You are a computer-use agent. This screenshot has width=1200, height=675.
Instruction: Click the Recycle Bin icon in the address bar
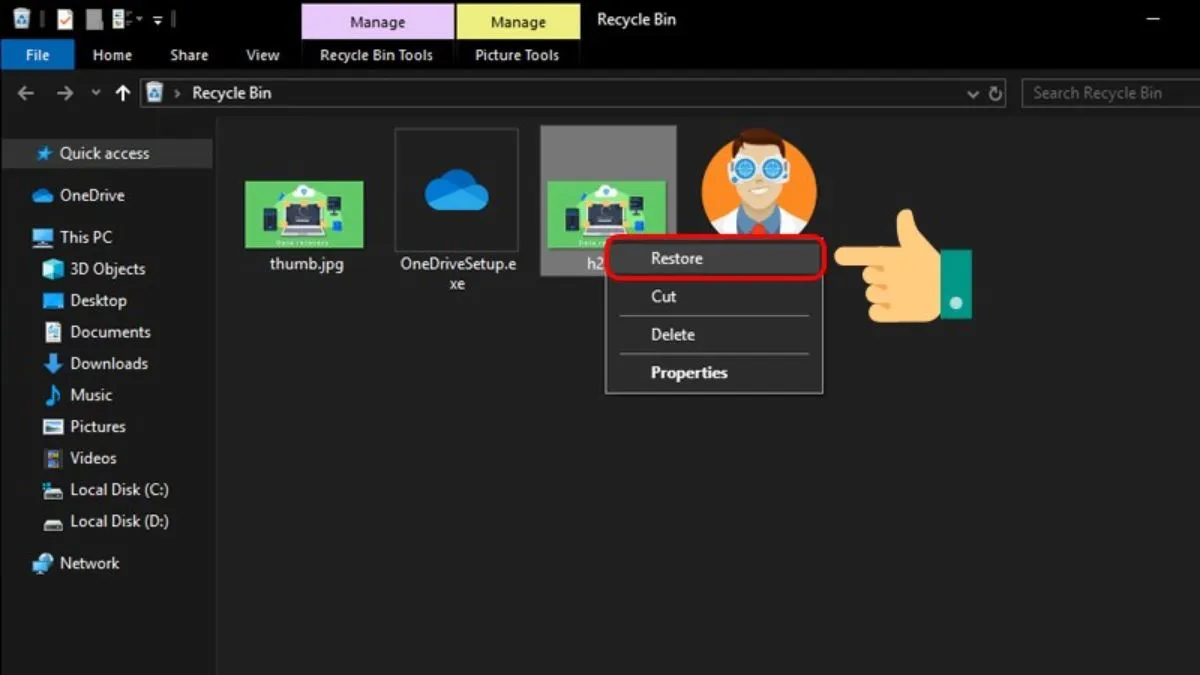155,92
